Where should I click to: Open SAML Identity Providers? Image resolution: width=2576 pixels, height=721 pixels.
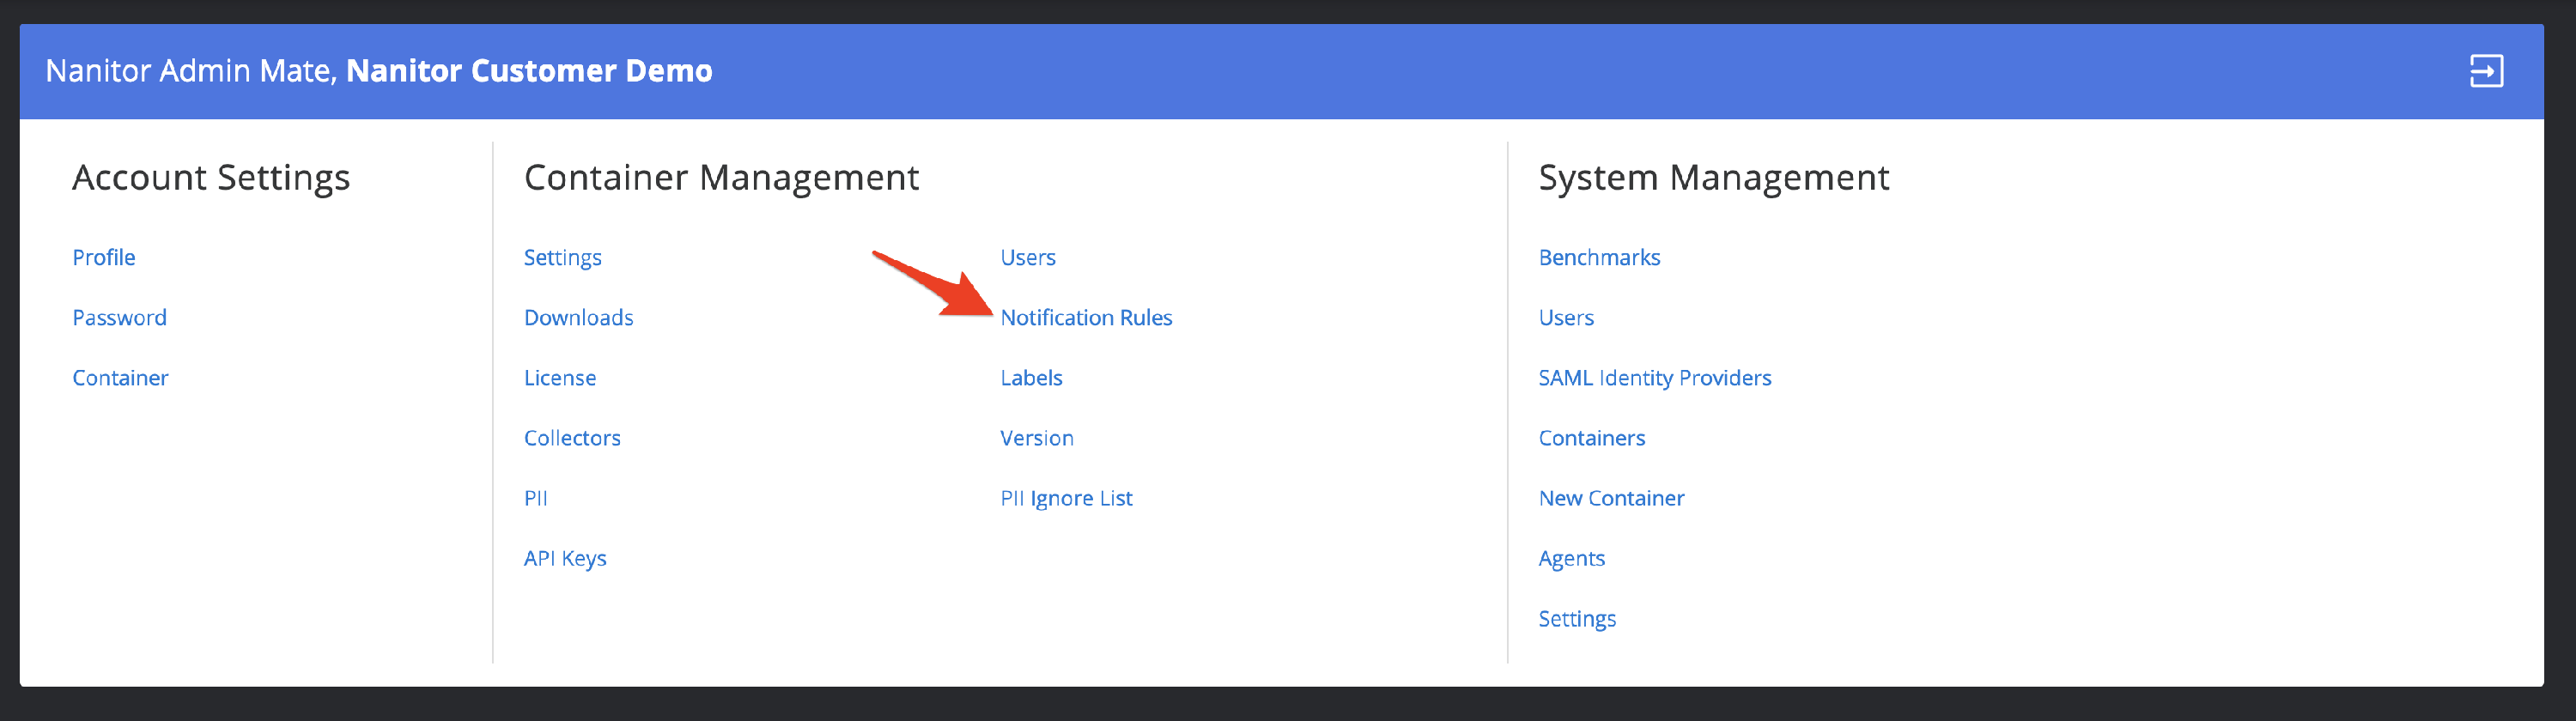pos(1654,378)
